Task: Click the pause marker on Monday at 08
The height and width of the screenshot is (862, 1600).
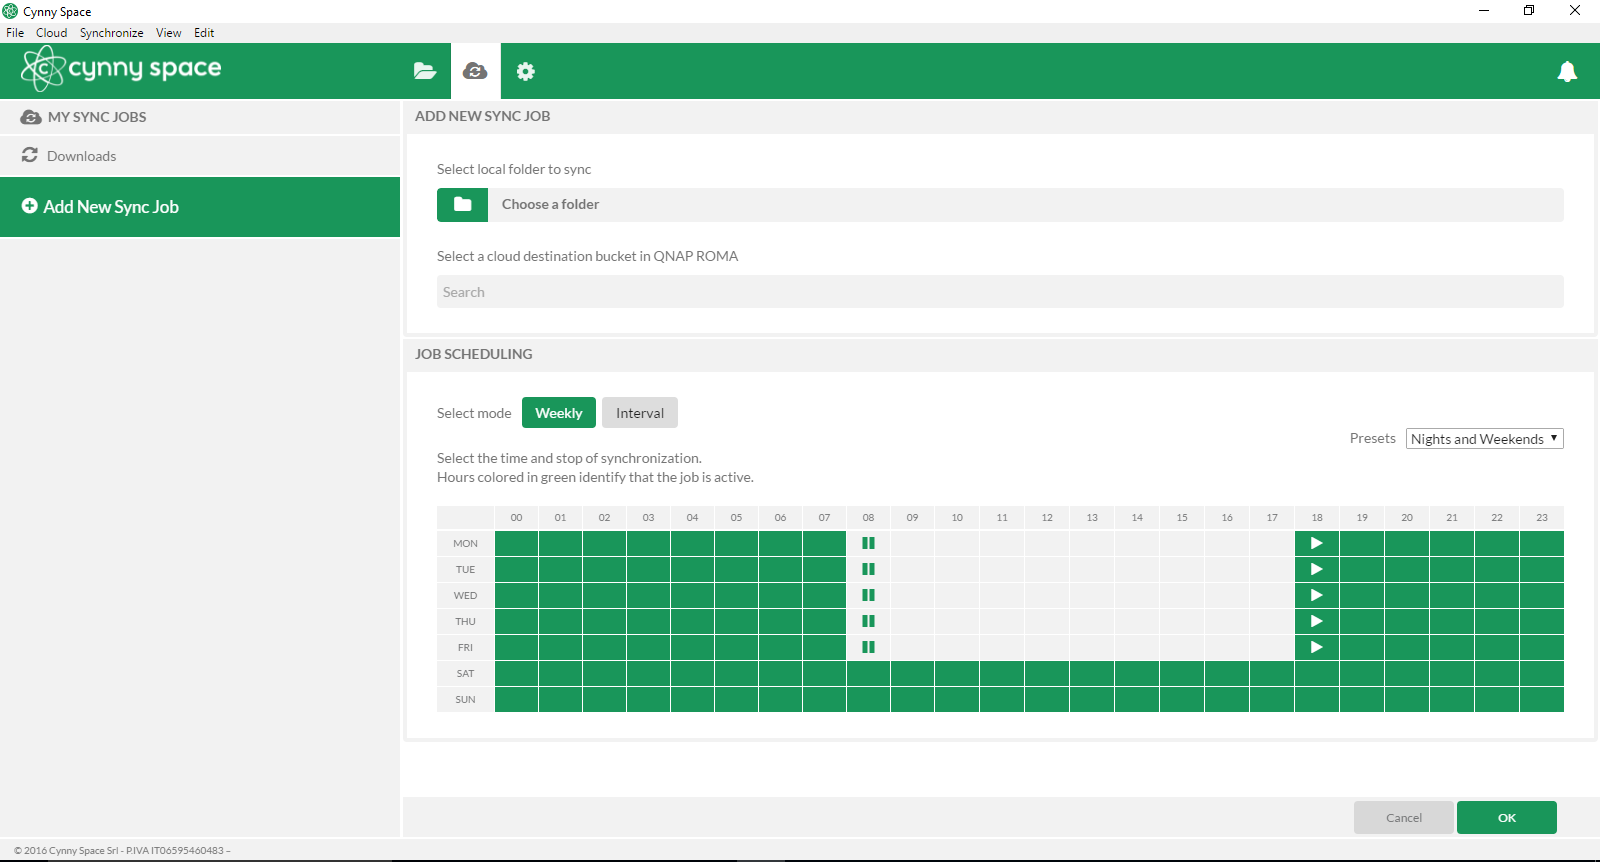Action: coord(868,543)
